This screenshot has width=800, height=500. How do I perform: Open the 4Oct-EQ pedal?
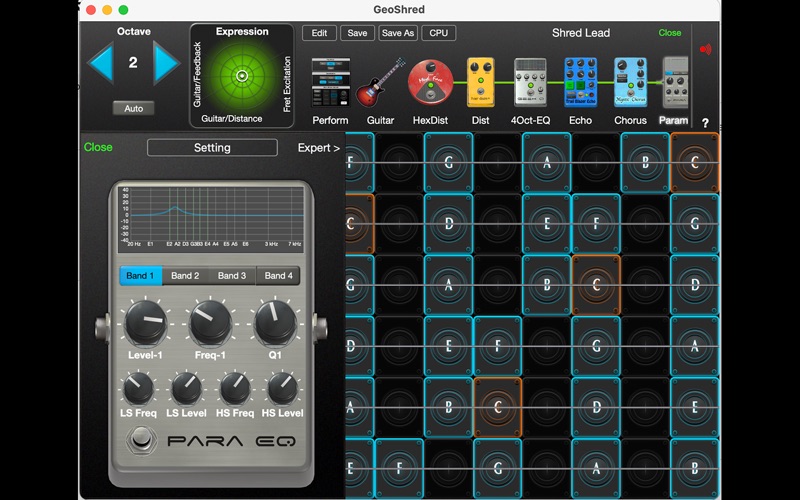click(530, 82)
